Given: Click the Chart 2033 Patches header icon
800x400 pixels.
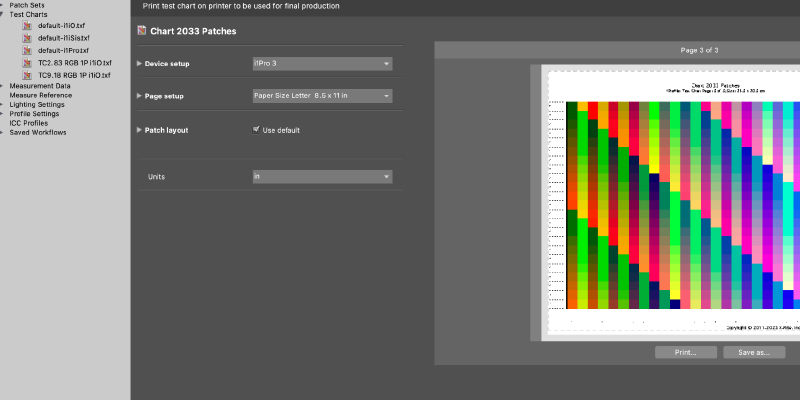Looking at the screenshot, I should click(142, 31).
